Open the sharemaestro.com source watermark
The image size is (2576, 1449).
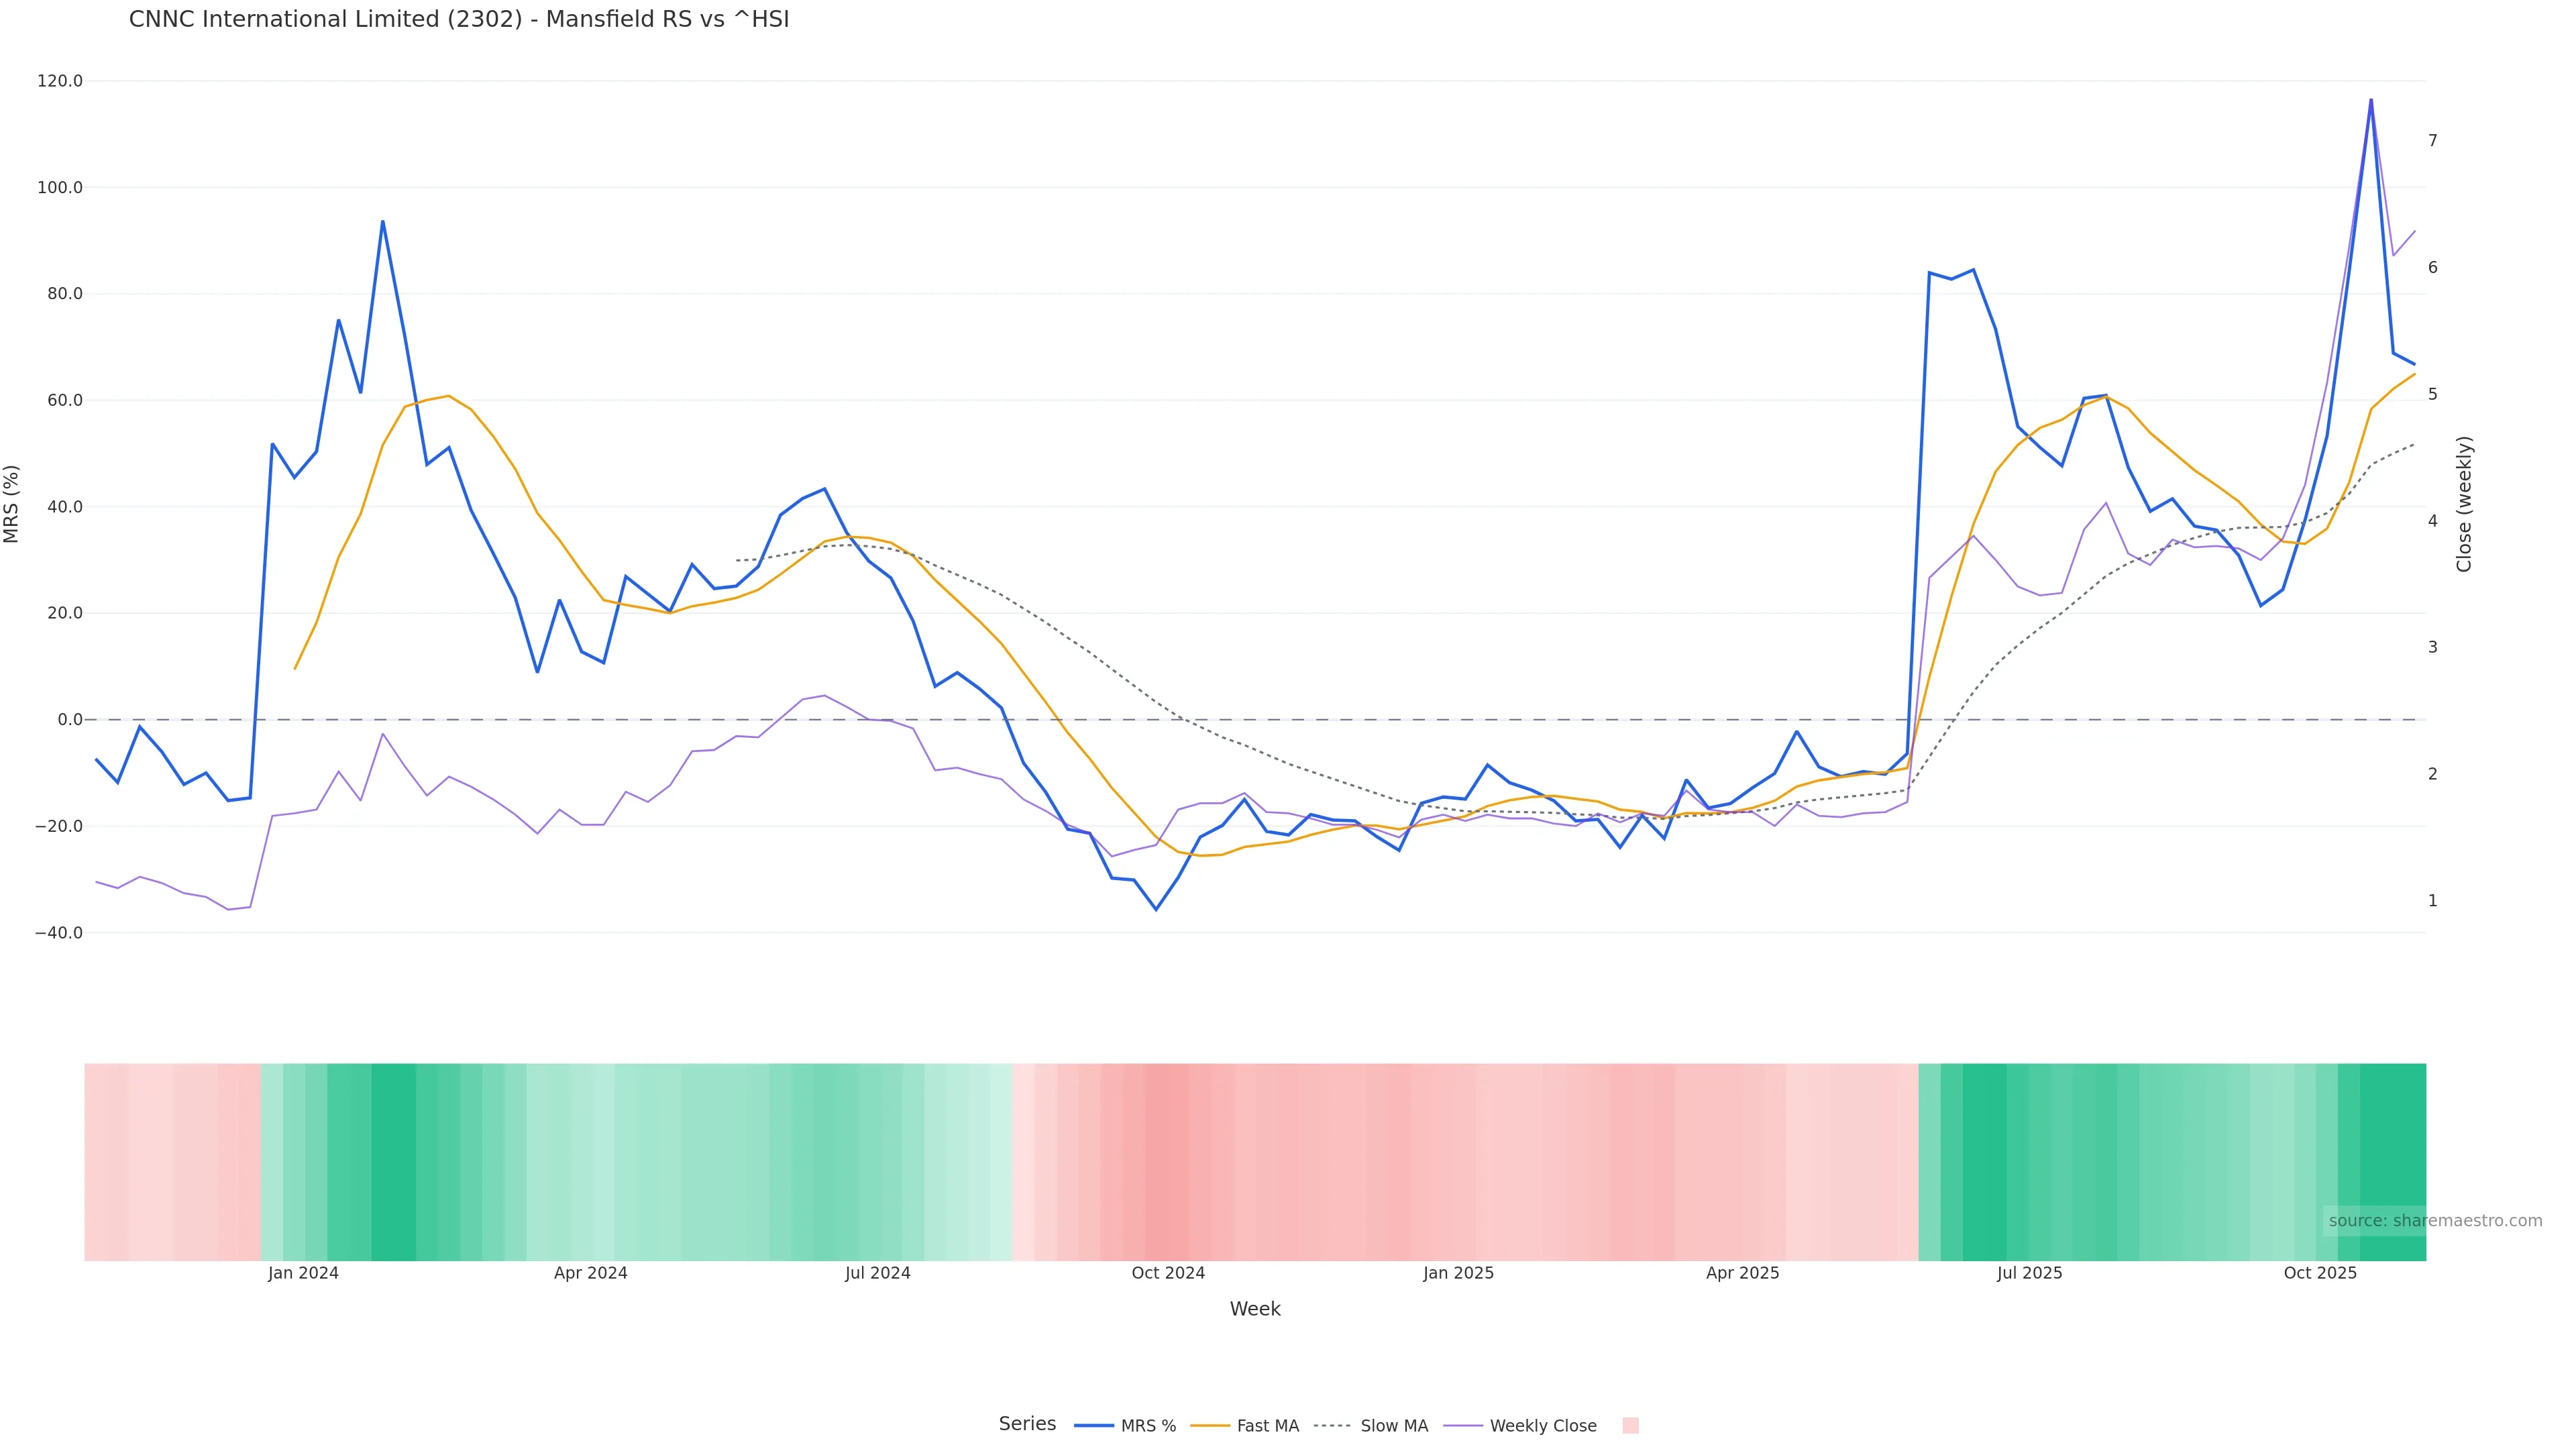(2434, 1221)
